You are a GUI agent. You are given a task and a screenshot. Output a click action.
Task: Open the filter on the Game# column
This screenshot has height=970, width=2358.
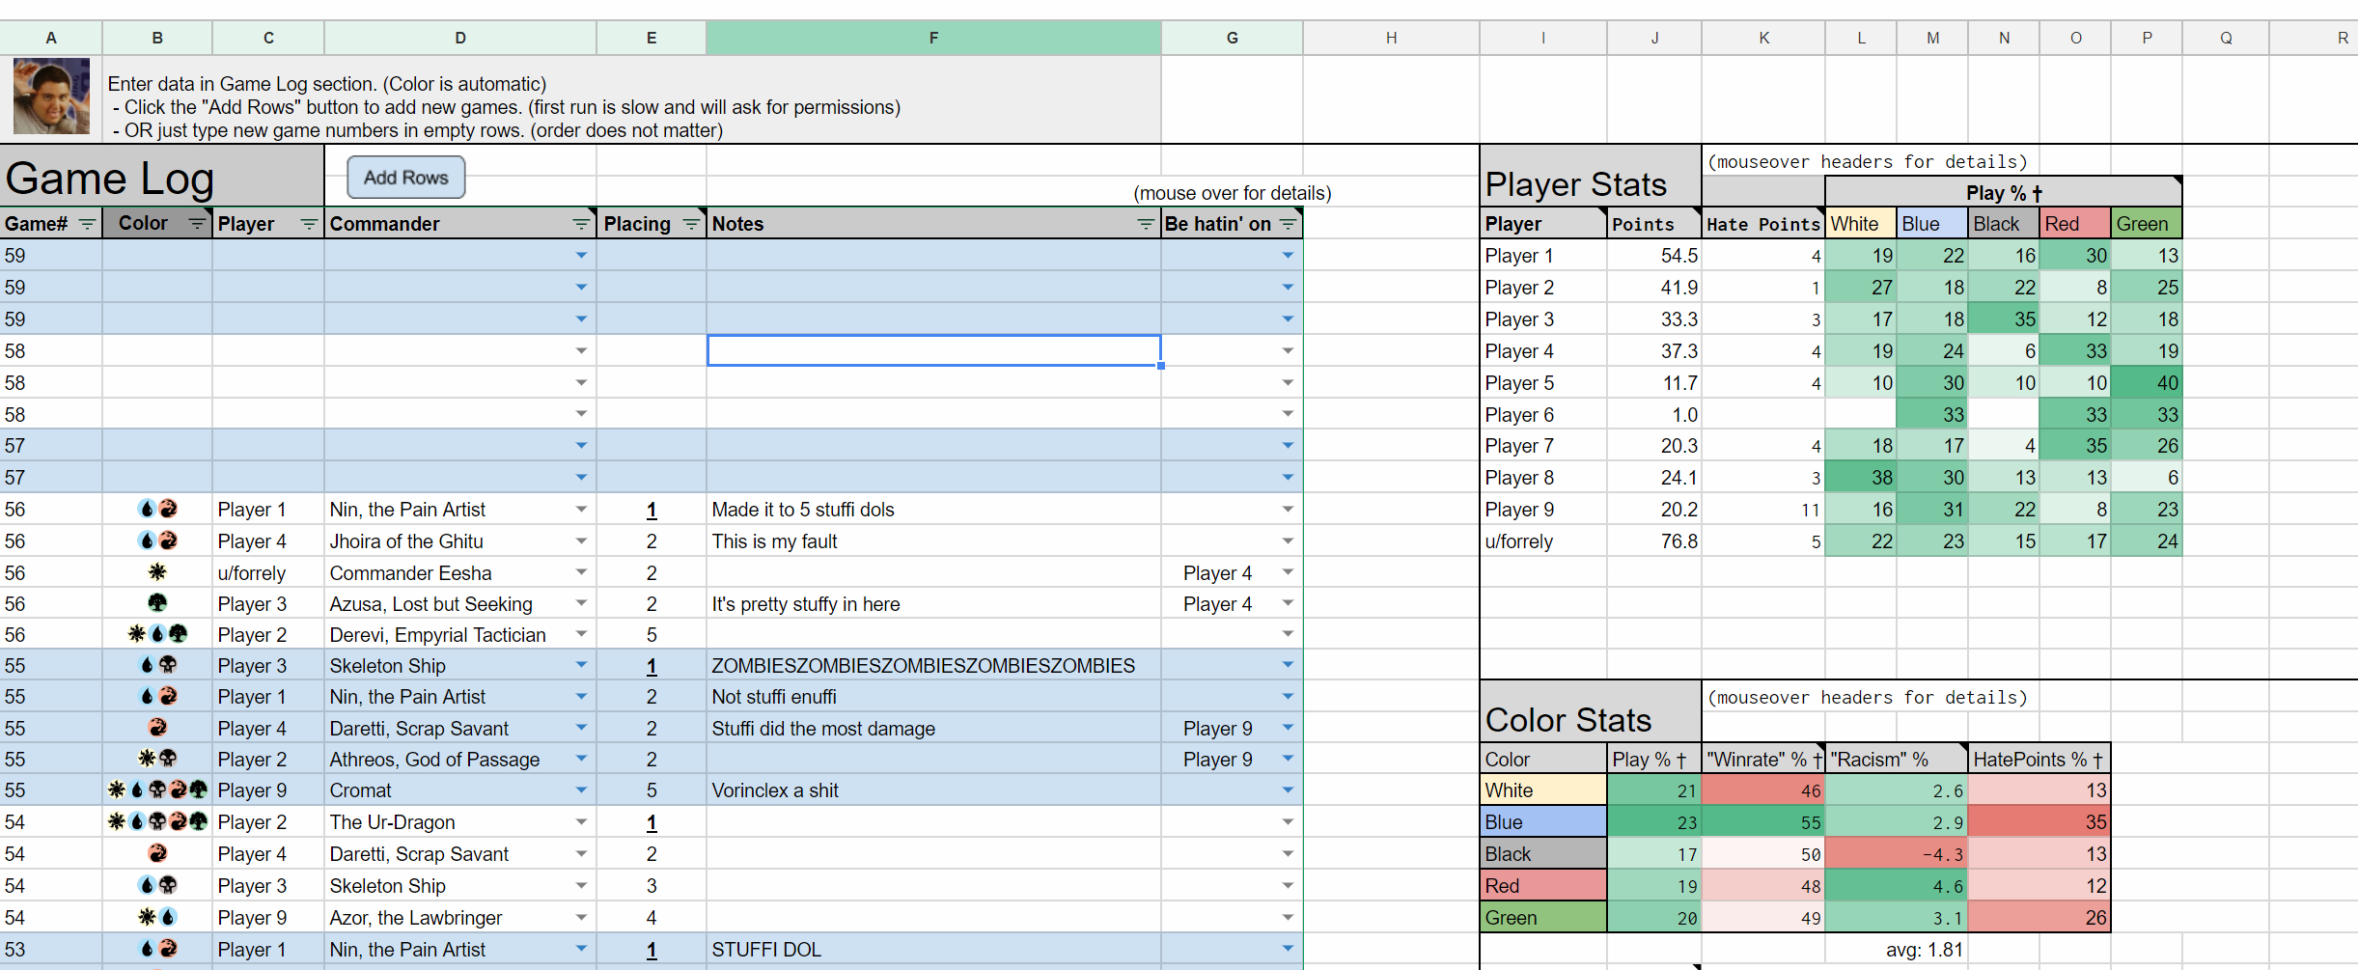(86, 223)
